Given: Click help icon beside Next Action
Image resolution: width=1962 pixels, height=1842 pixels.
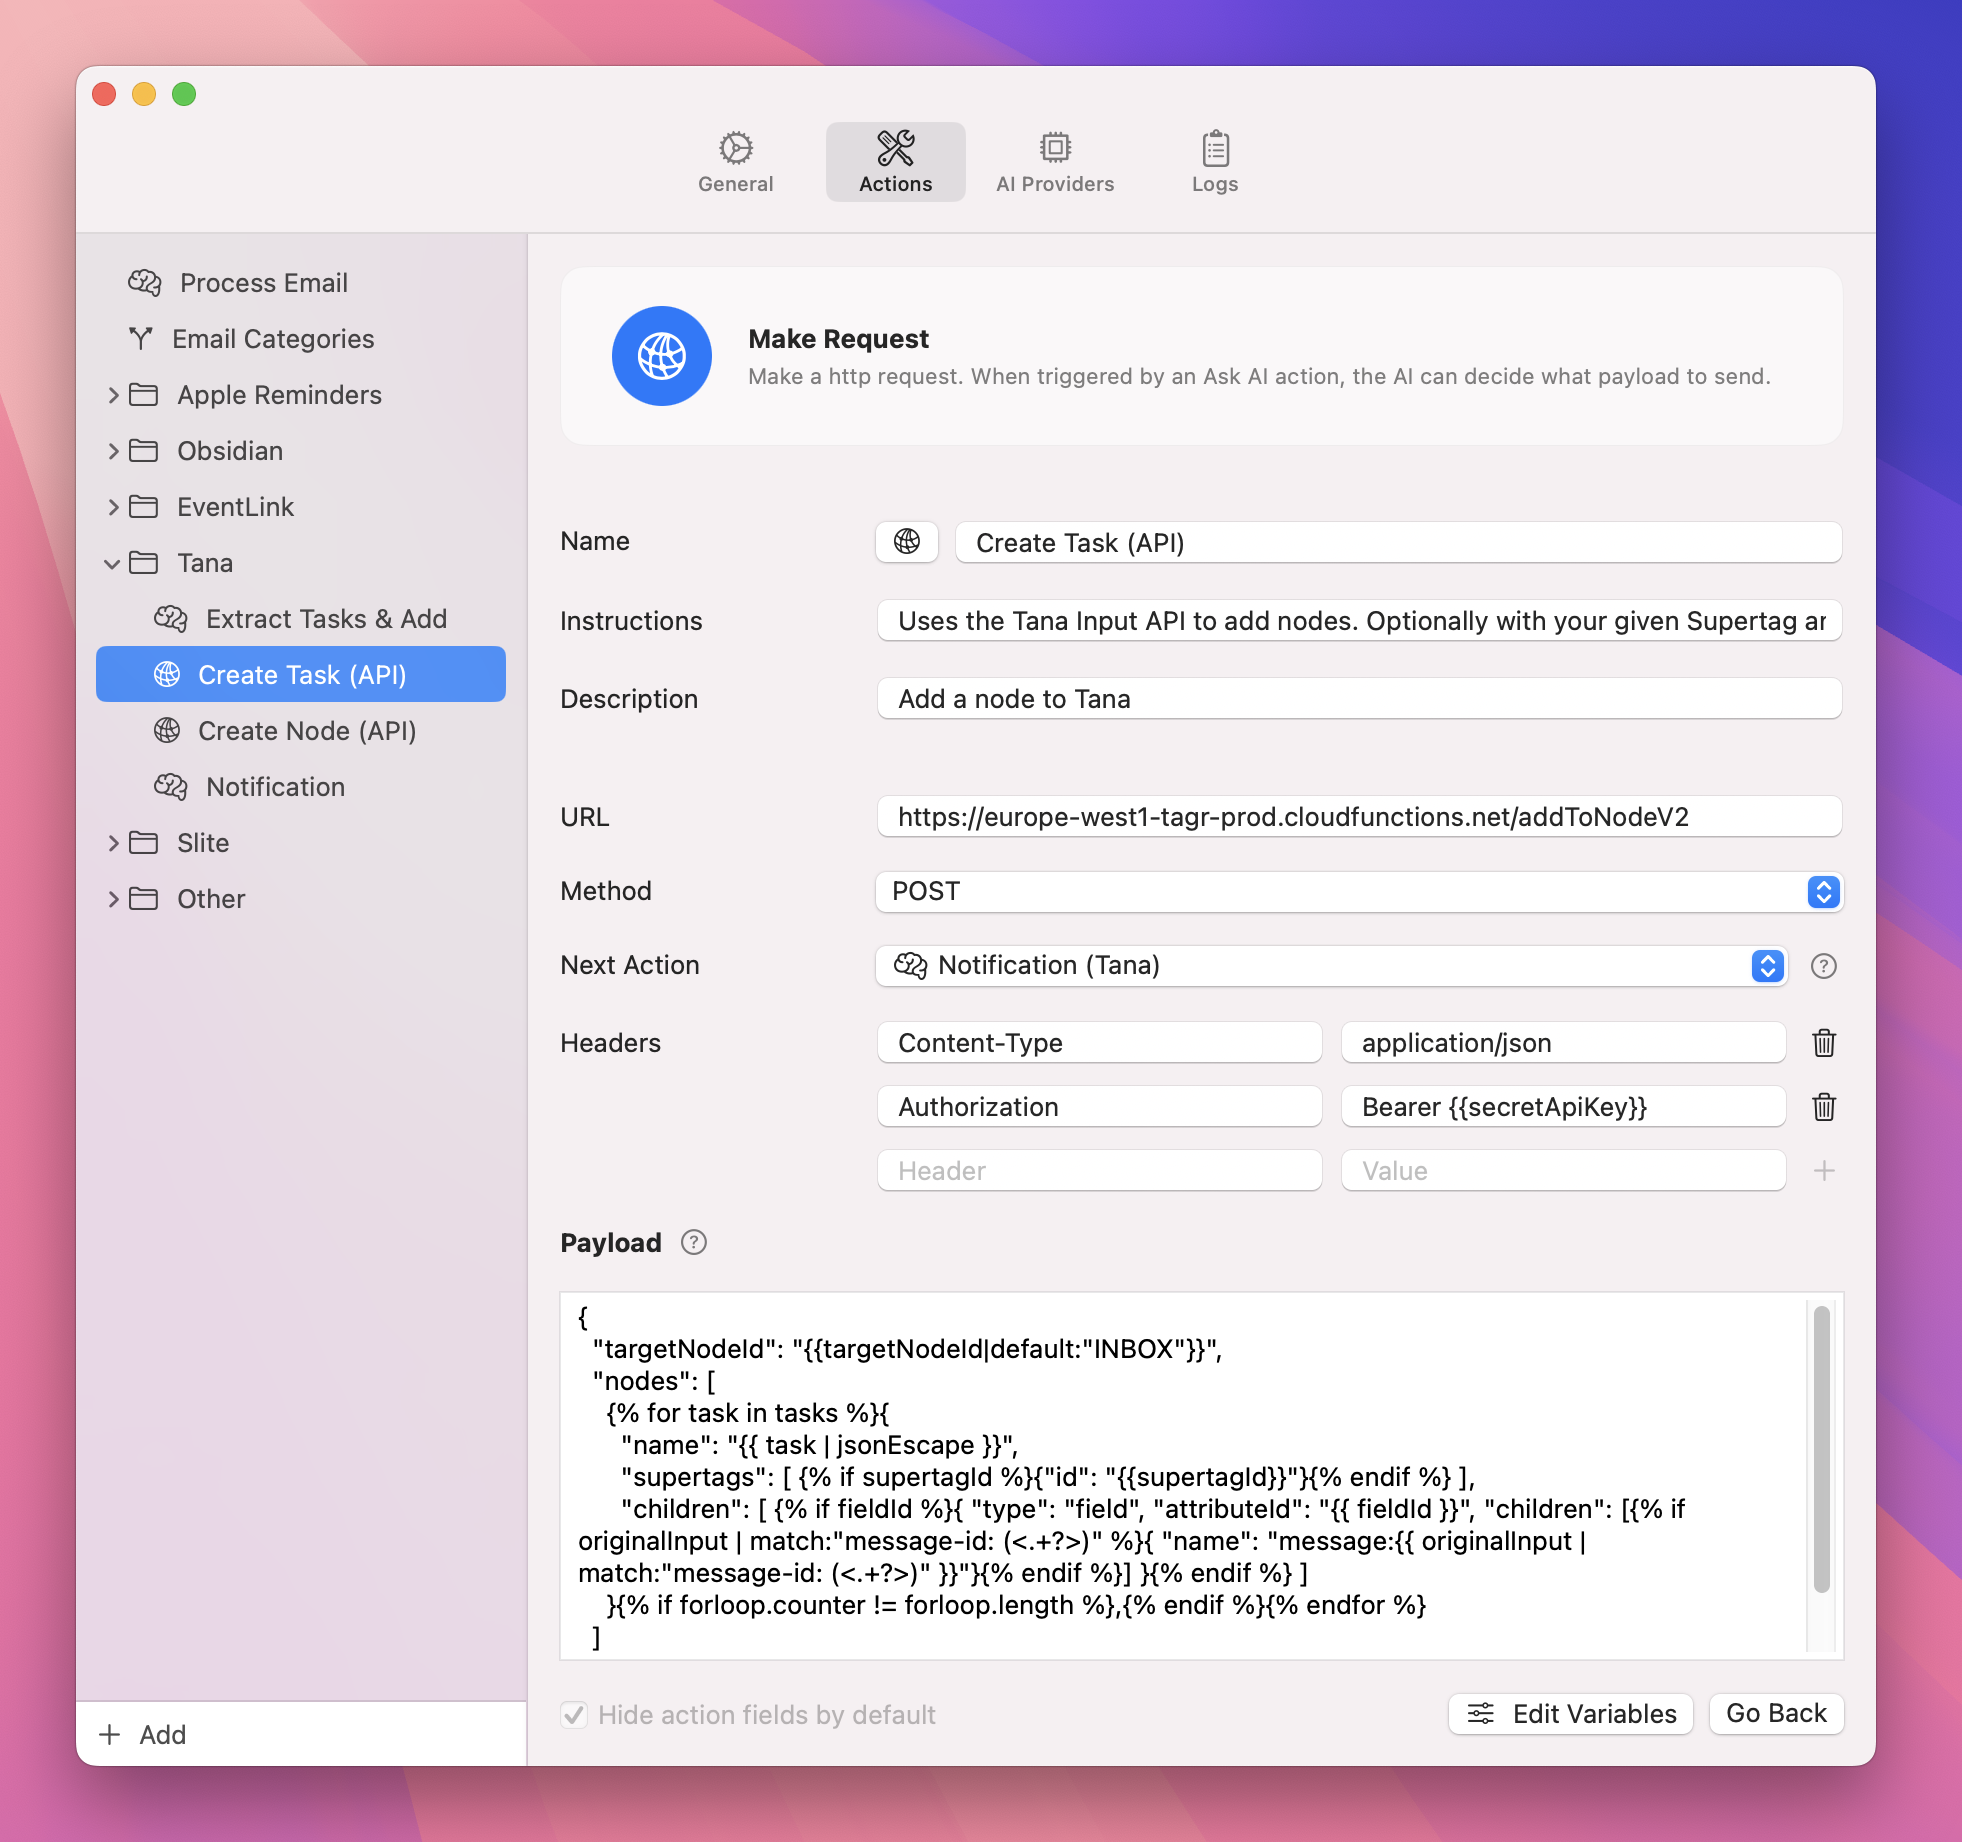Looking at the screenshot, I should [x=1823, y=966].
